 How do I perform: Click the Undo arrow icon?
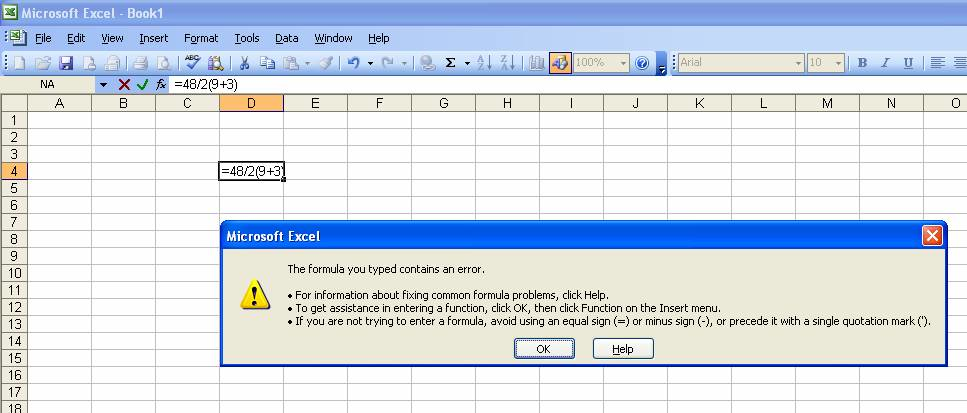(354, 63)
